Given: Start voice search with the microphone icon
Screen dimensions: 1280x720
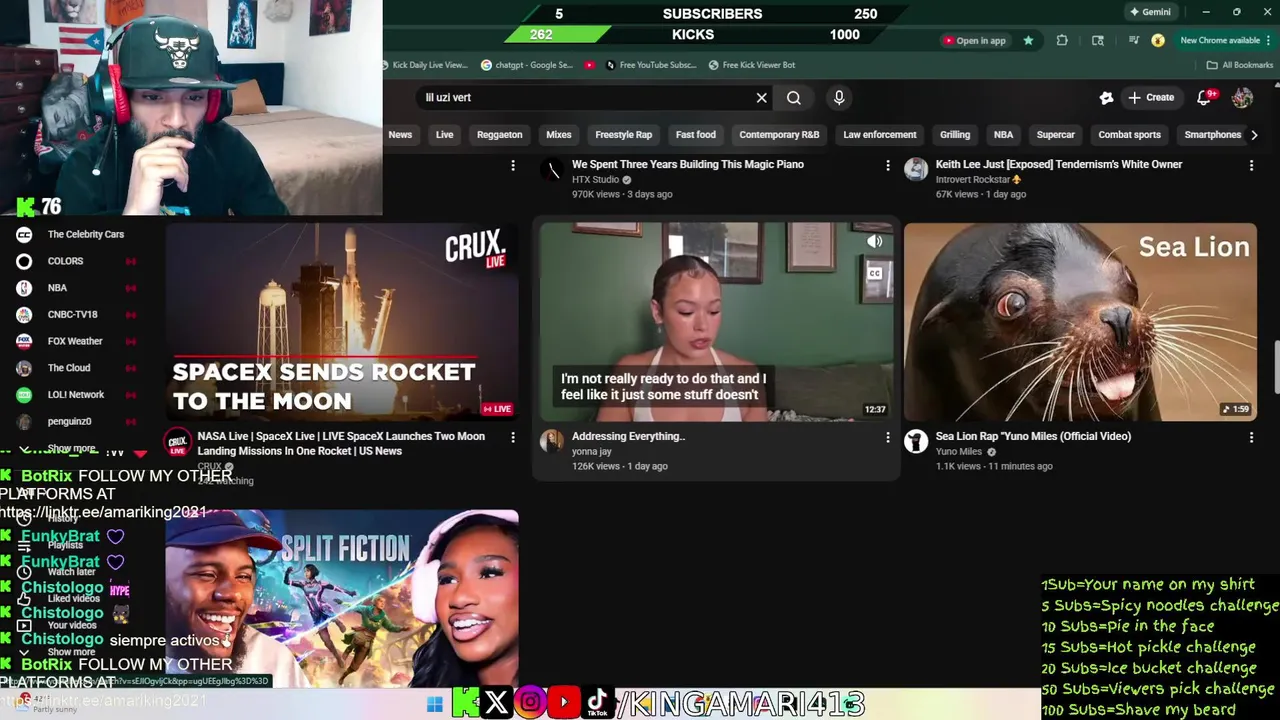Looking at the screenshot, I should tap(839, 97).
